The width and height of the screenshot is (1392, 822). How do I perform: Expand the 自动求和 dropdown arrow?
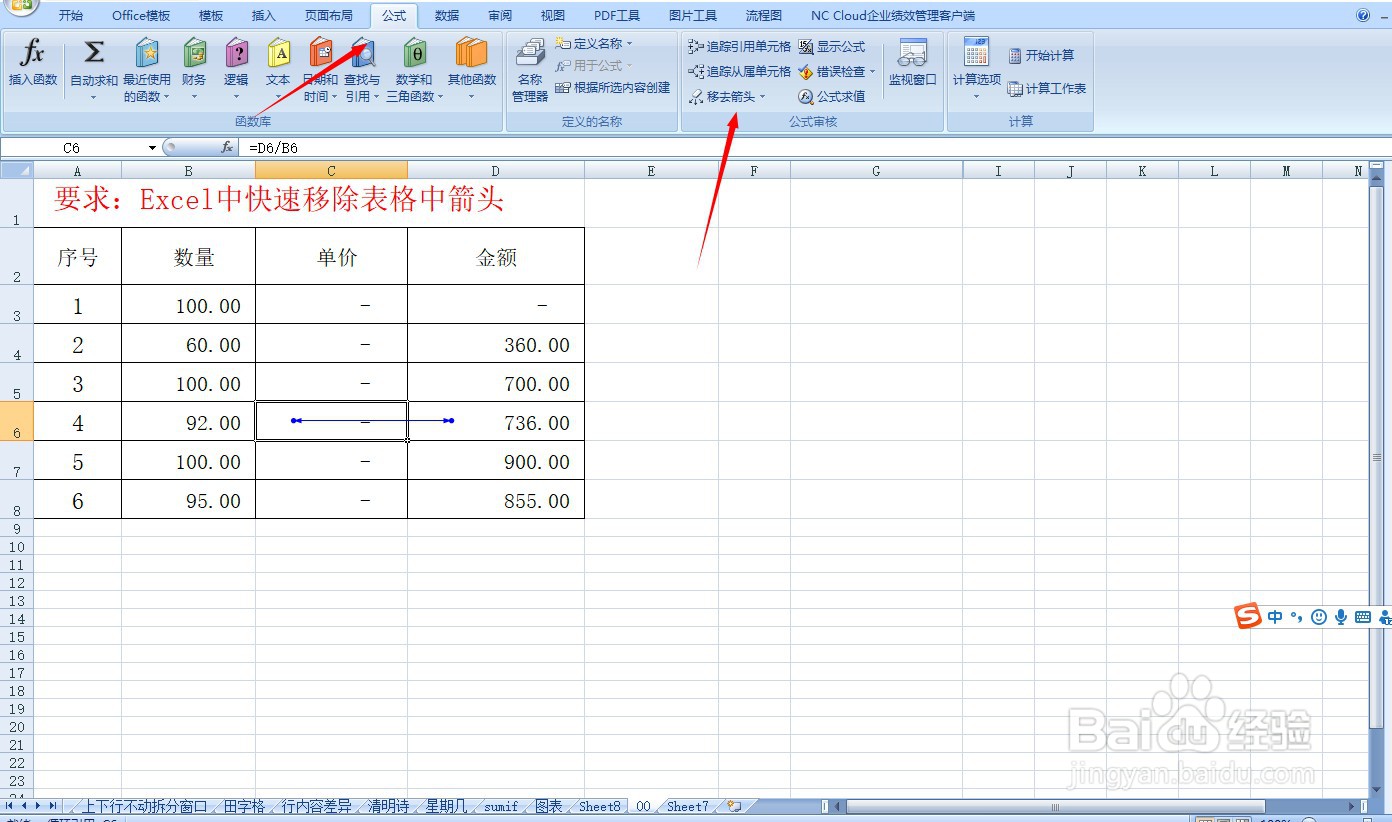coord(94,97)
